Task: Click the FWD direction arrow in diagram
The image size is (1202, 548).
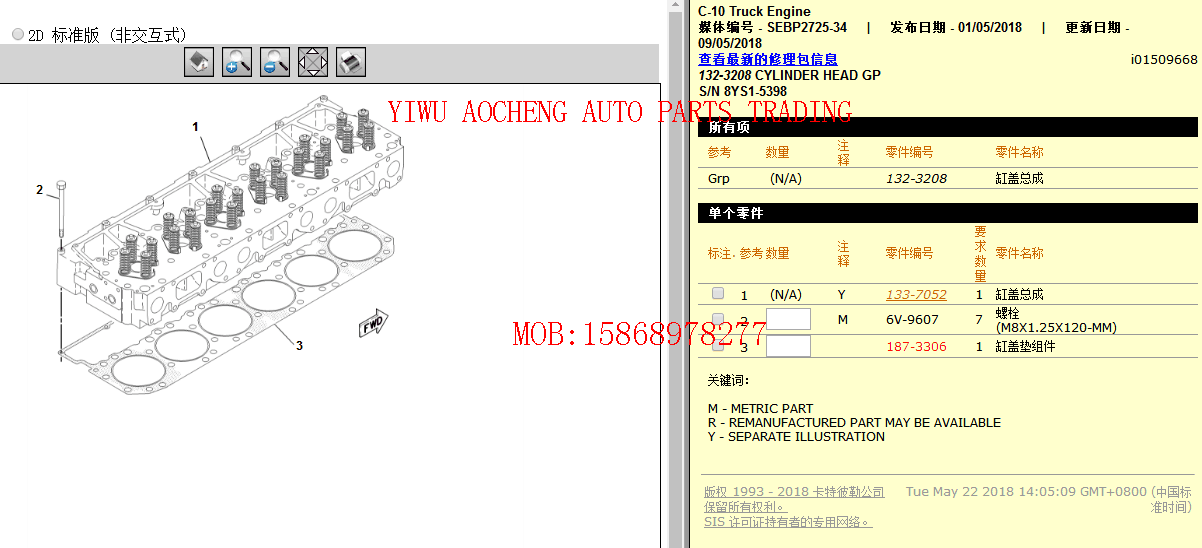Action: (x=373, y=324)
